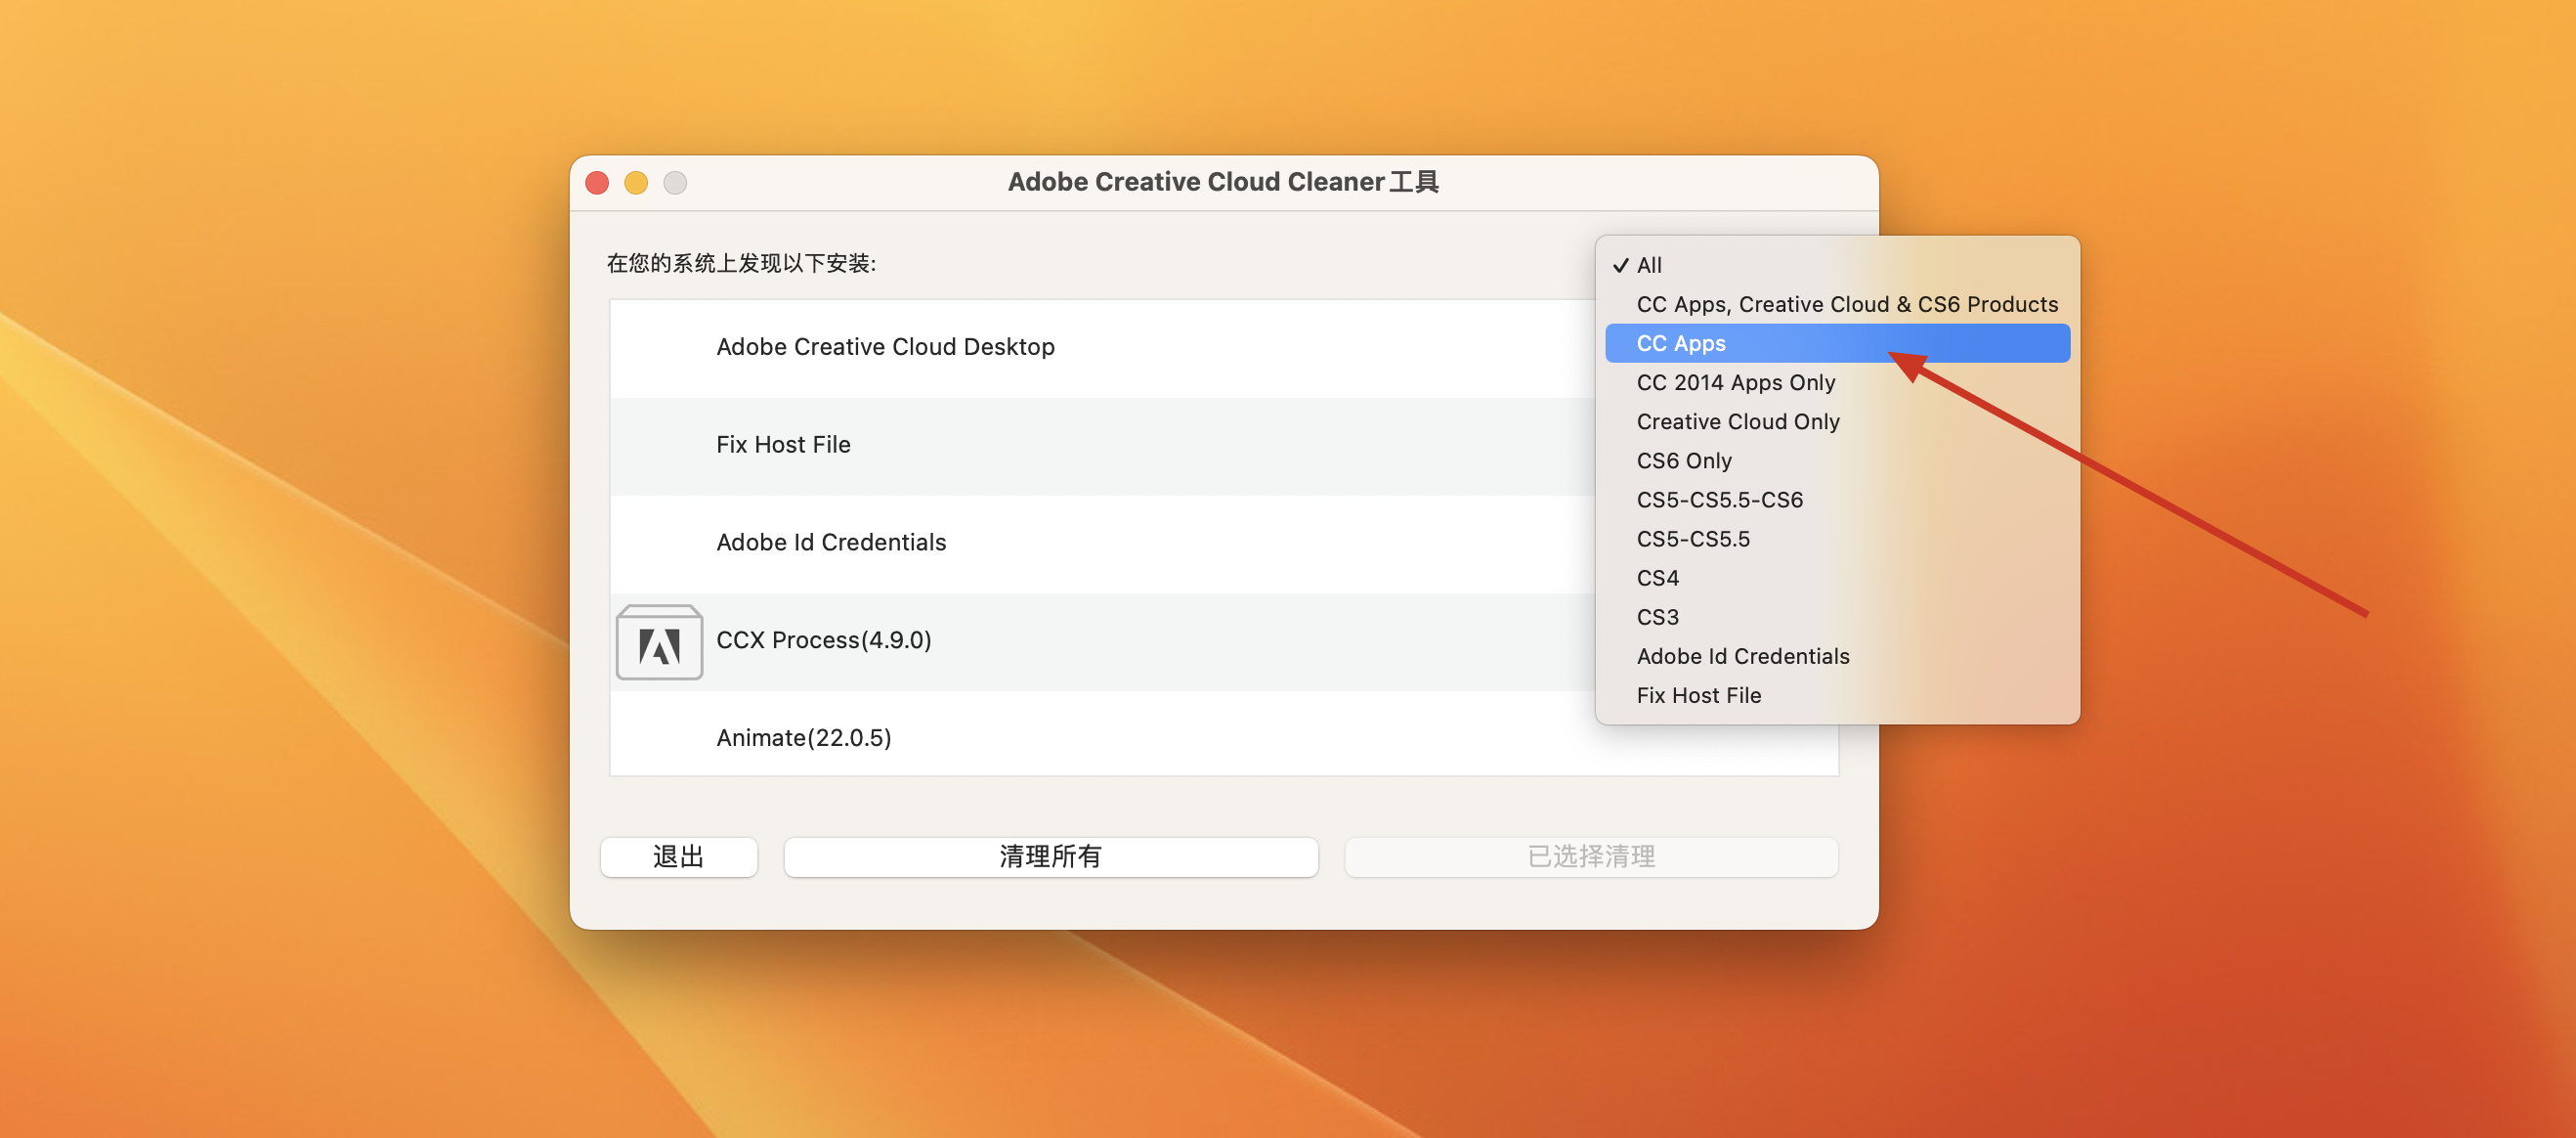Screen dimensions: 2576x1138
Task: Click the red close window button
Action: point(597,183)
